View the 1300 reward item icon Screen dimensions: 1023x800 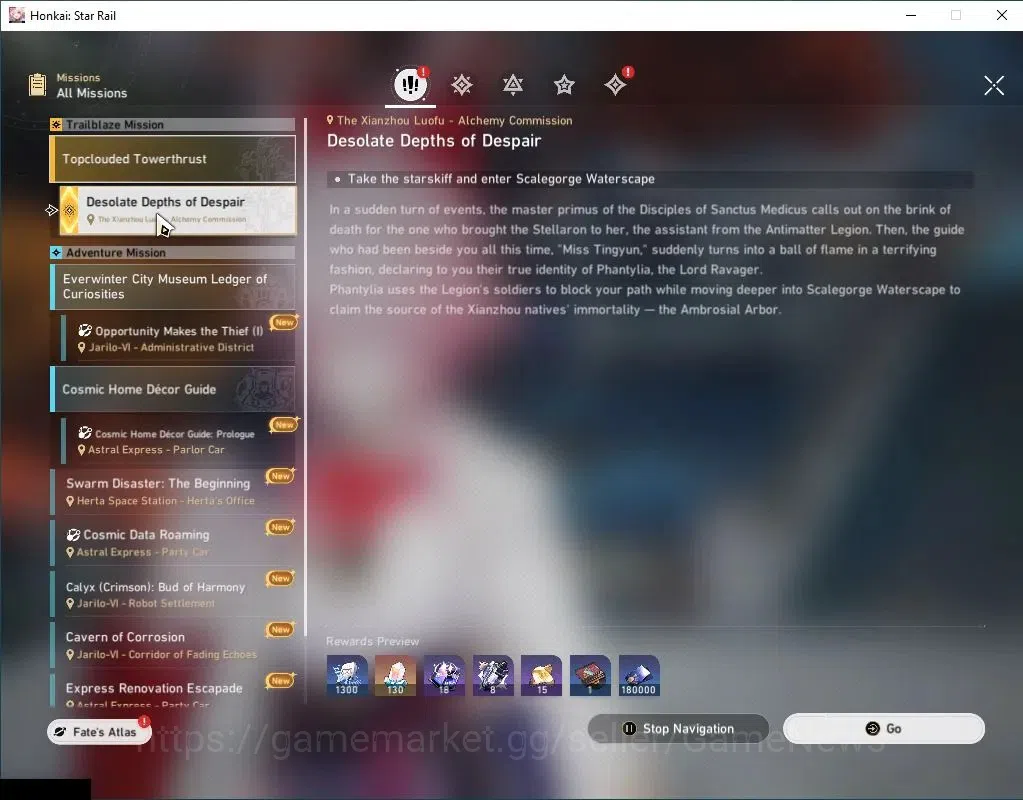347,675
